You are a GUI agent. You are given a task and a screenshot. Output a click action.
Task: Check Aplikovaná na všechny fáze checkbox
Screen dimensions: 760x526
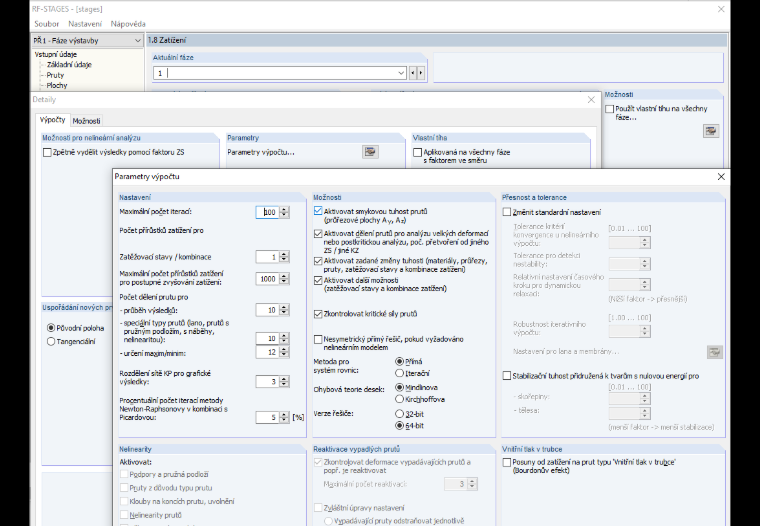pyautogui.click(x=417, y=152)
